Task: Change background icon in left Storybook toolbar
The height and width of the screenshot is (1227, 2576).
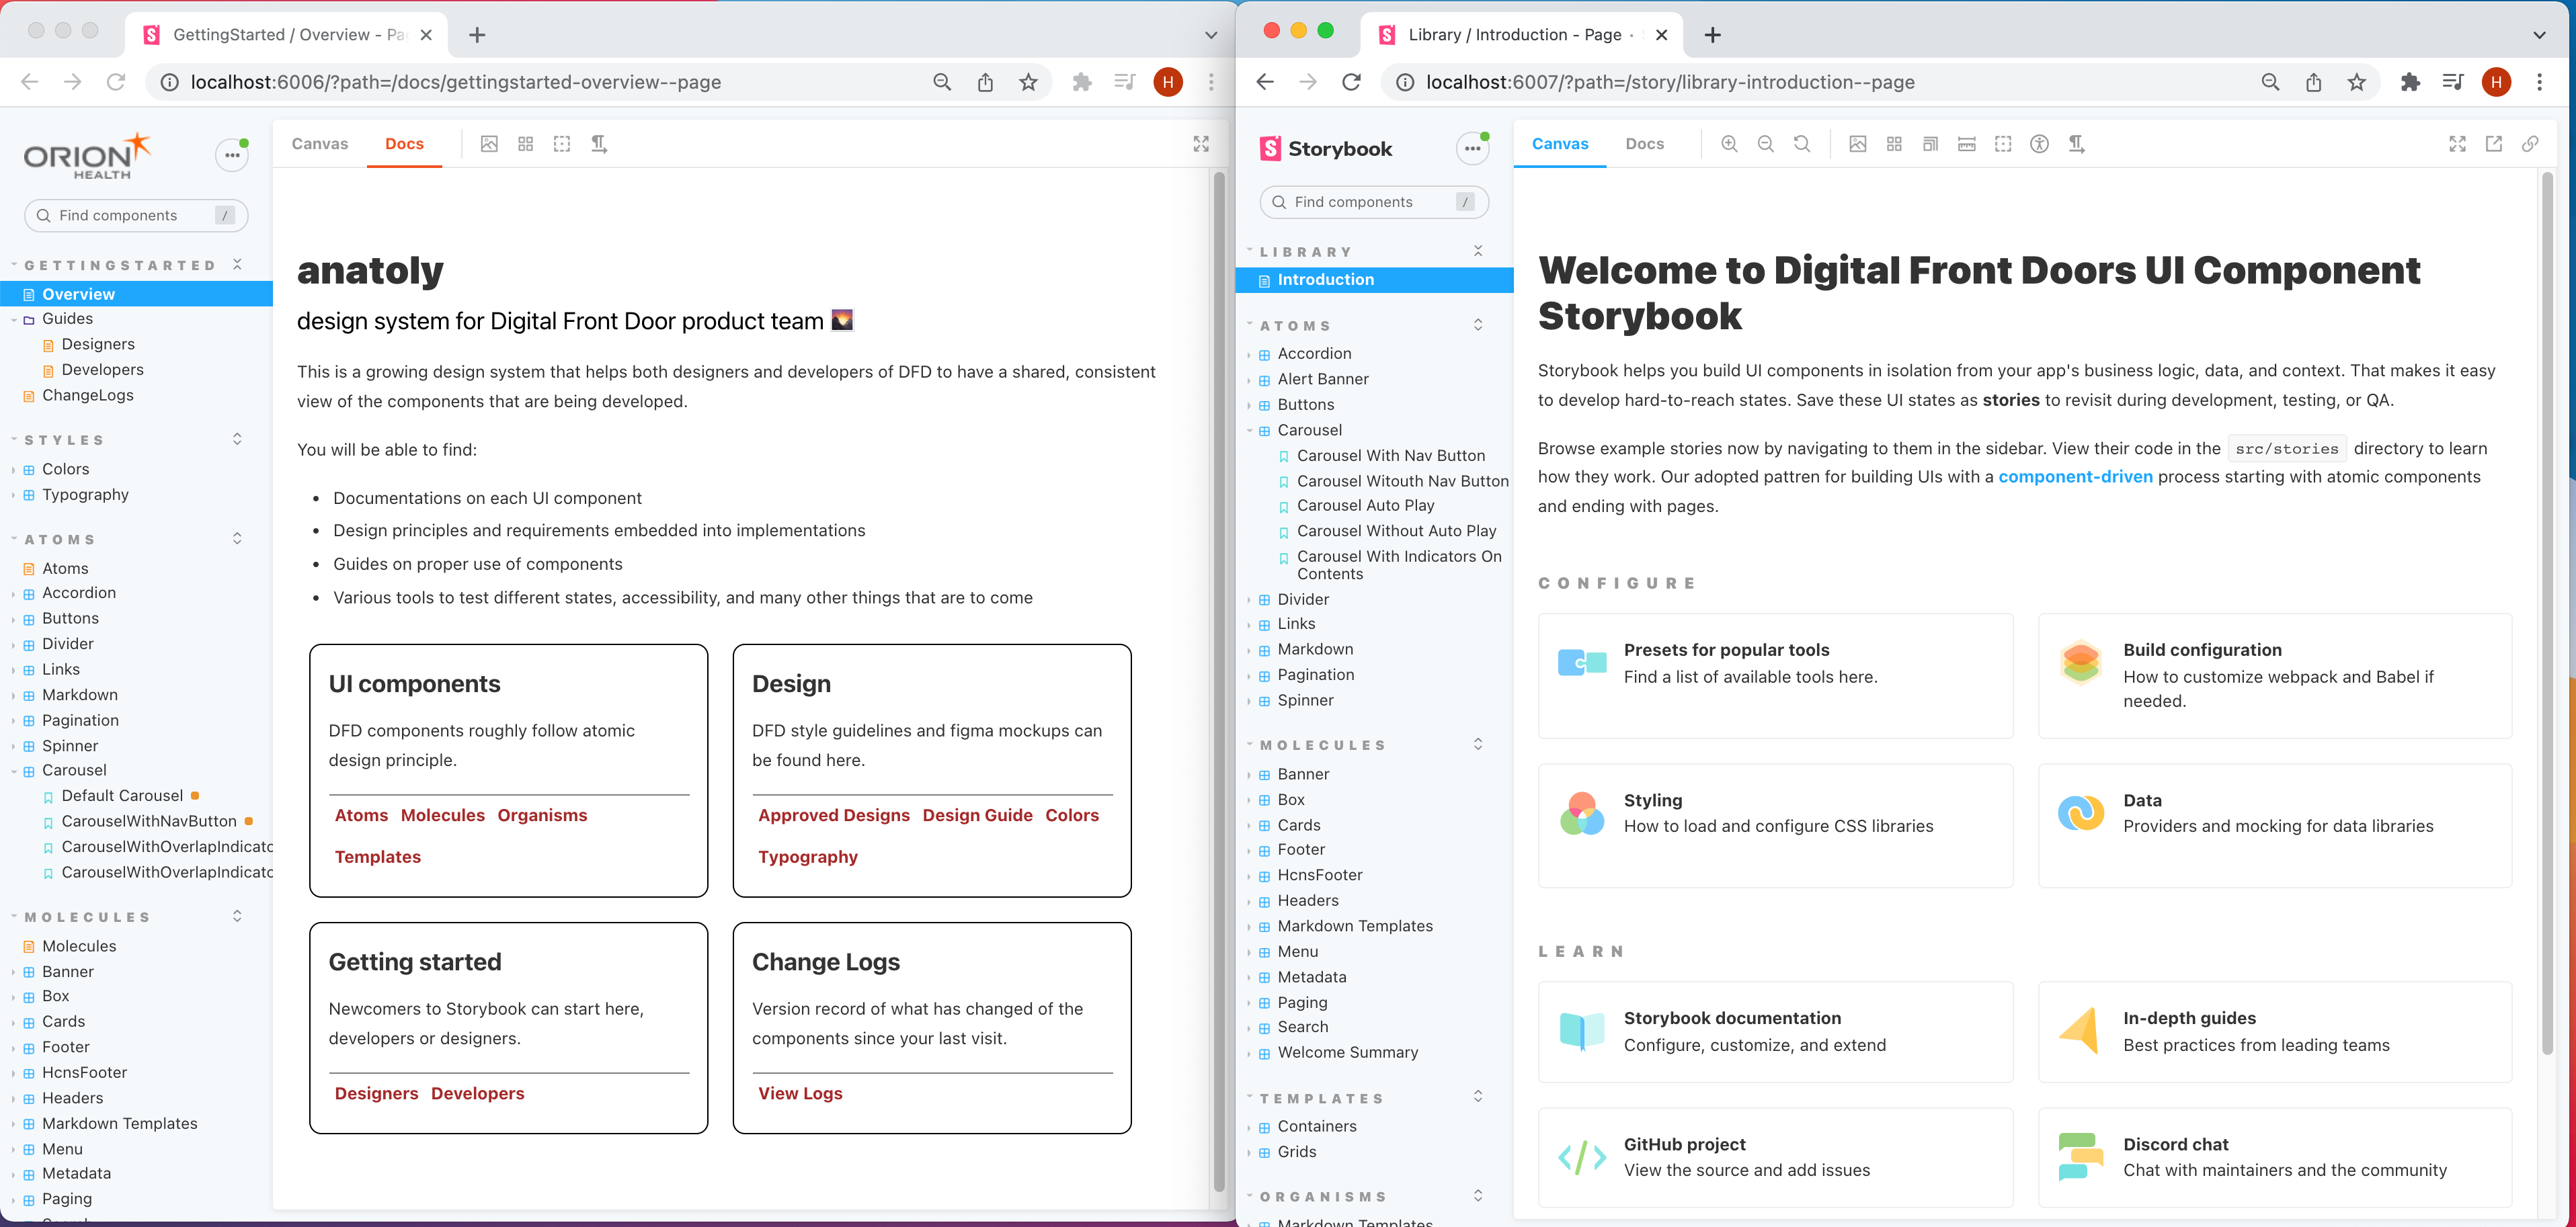Action: coord(489,144)
